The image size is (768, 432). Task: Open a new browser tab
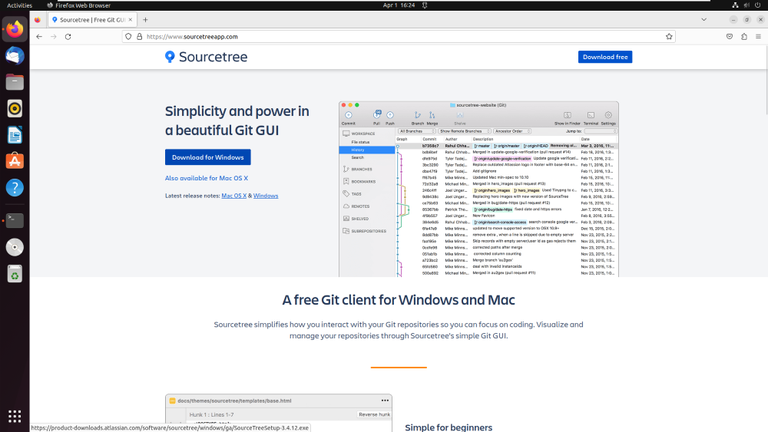pyautogui.click(x=145, y=20)
